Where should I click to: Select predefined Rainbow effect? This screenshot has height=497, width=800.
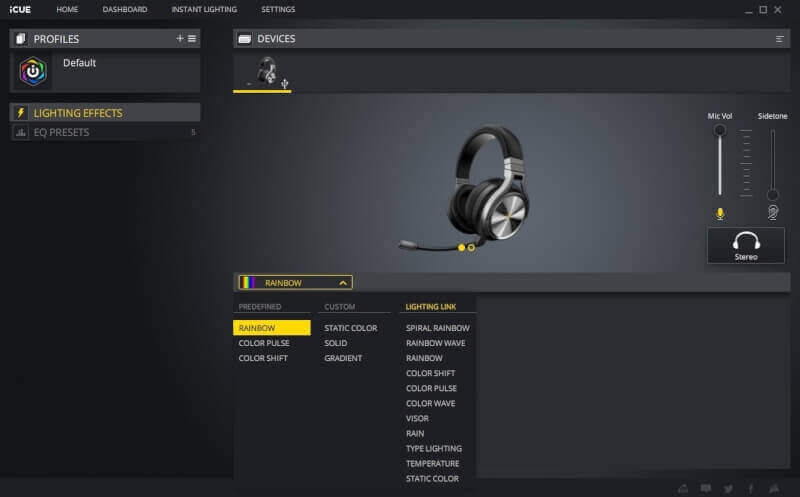coord(271,328)
